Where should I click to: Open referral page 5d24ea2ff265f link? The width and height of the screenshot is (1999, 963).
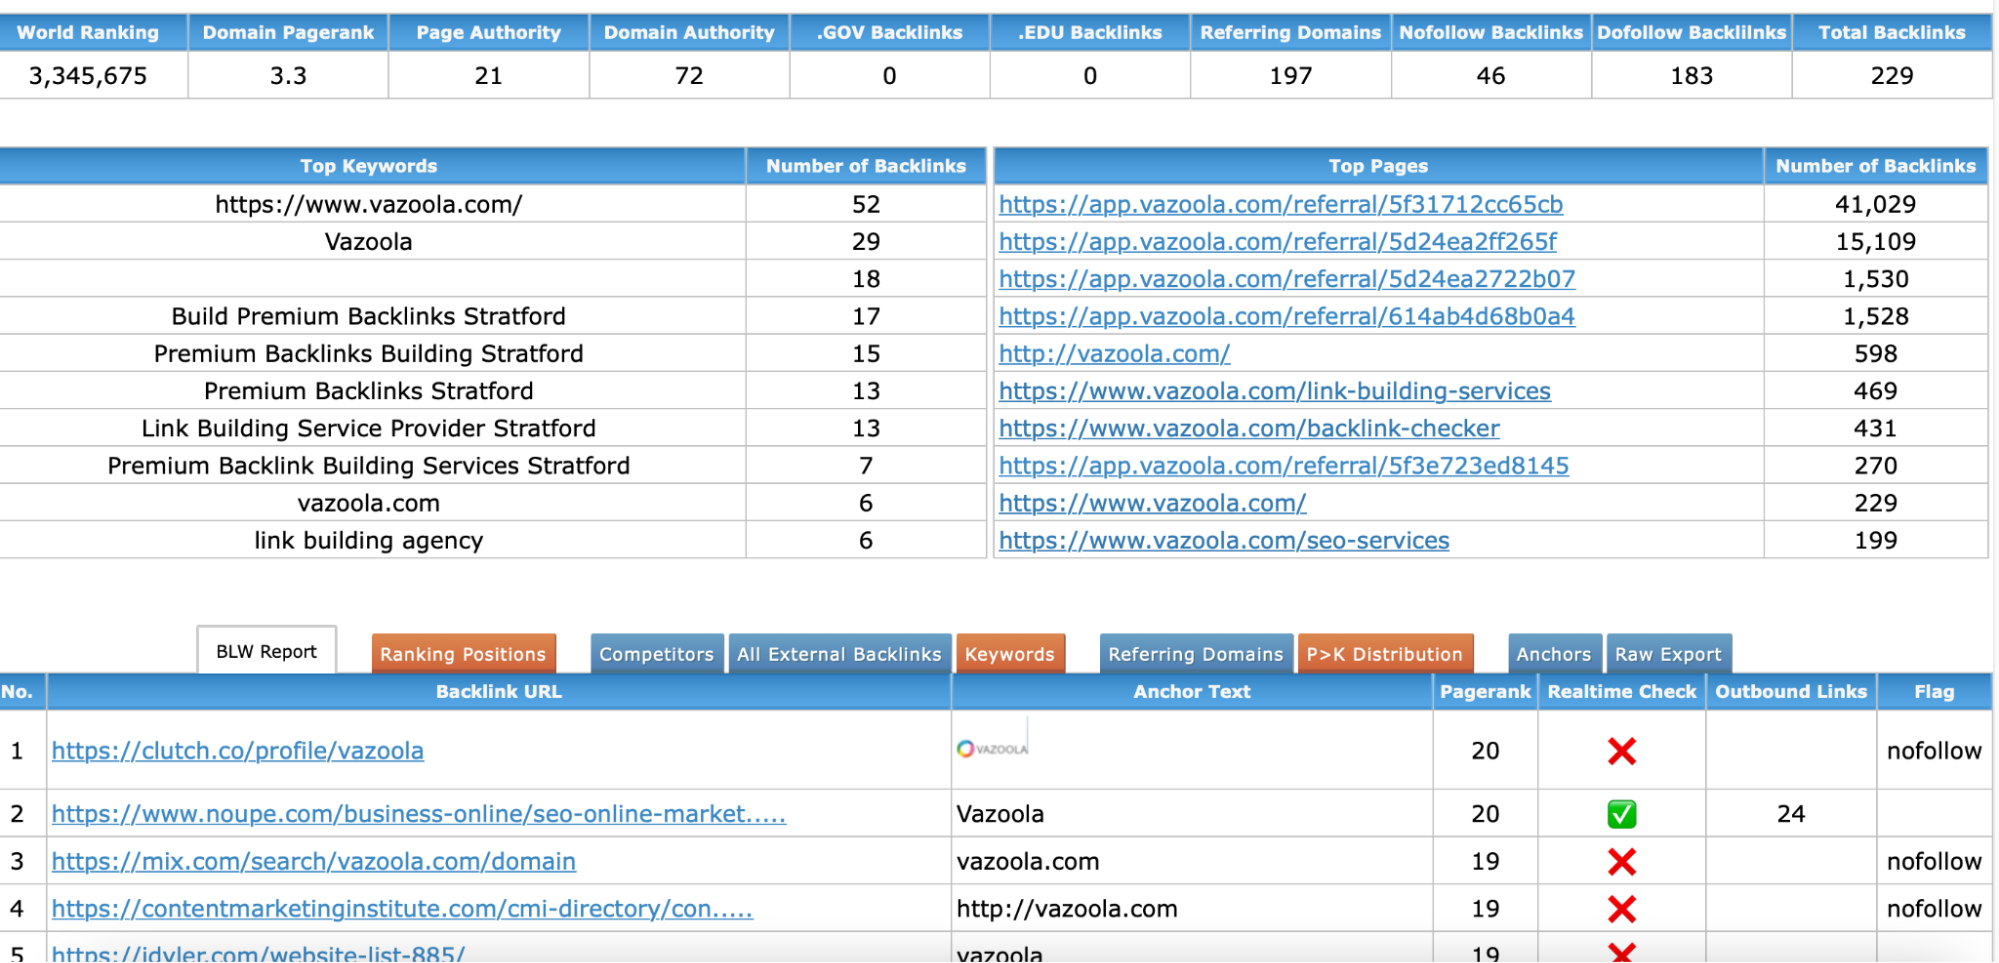click(1278, 241)
